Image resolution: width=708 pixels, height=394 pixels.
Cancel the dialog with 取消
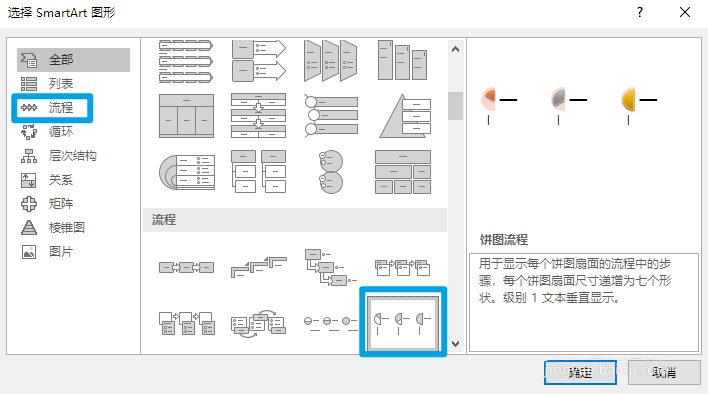pos(664,372)
